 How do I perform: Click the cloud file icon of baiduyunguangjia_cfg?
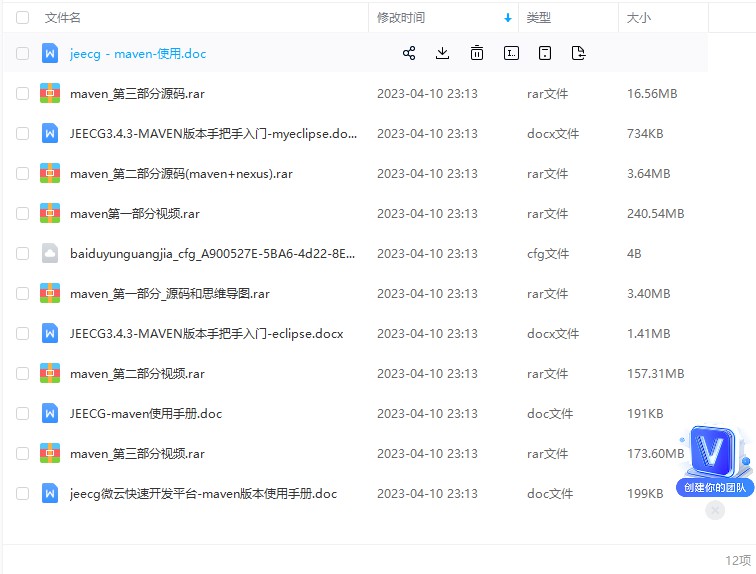point(50,254)
